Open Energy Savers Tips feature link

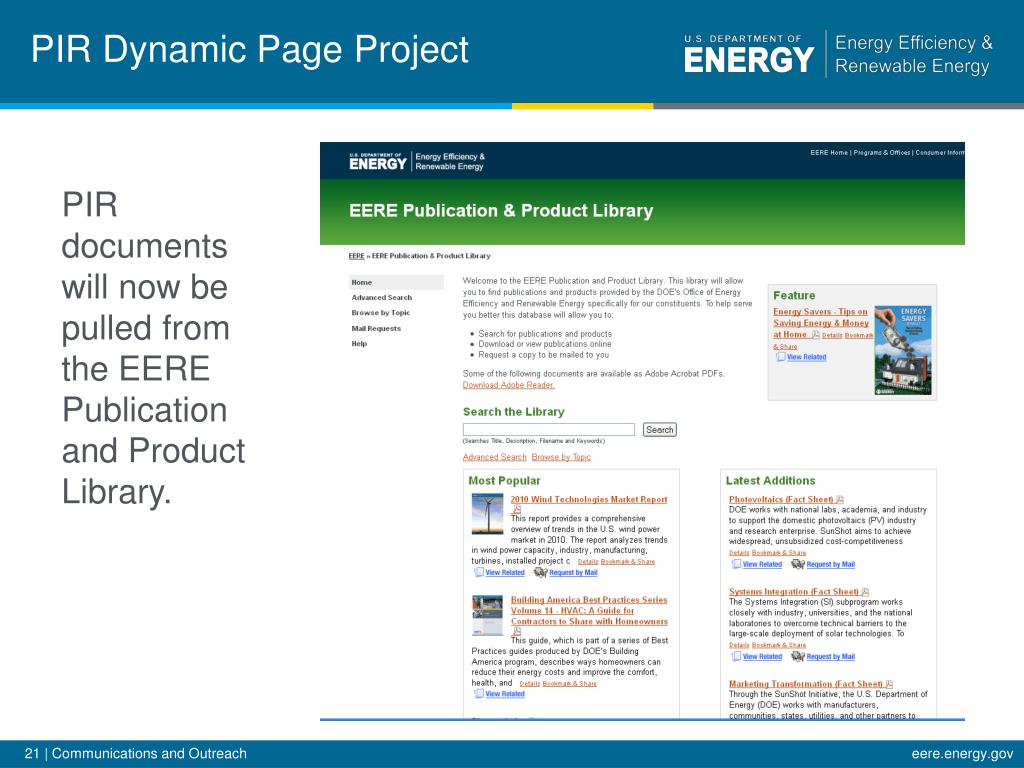pos(820,323)
